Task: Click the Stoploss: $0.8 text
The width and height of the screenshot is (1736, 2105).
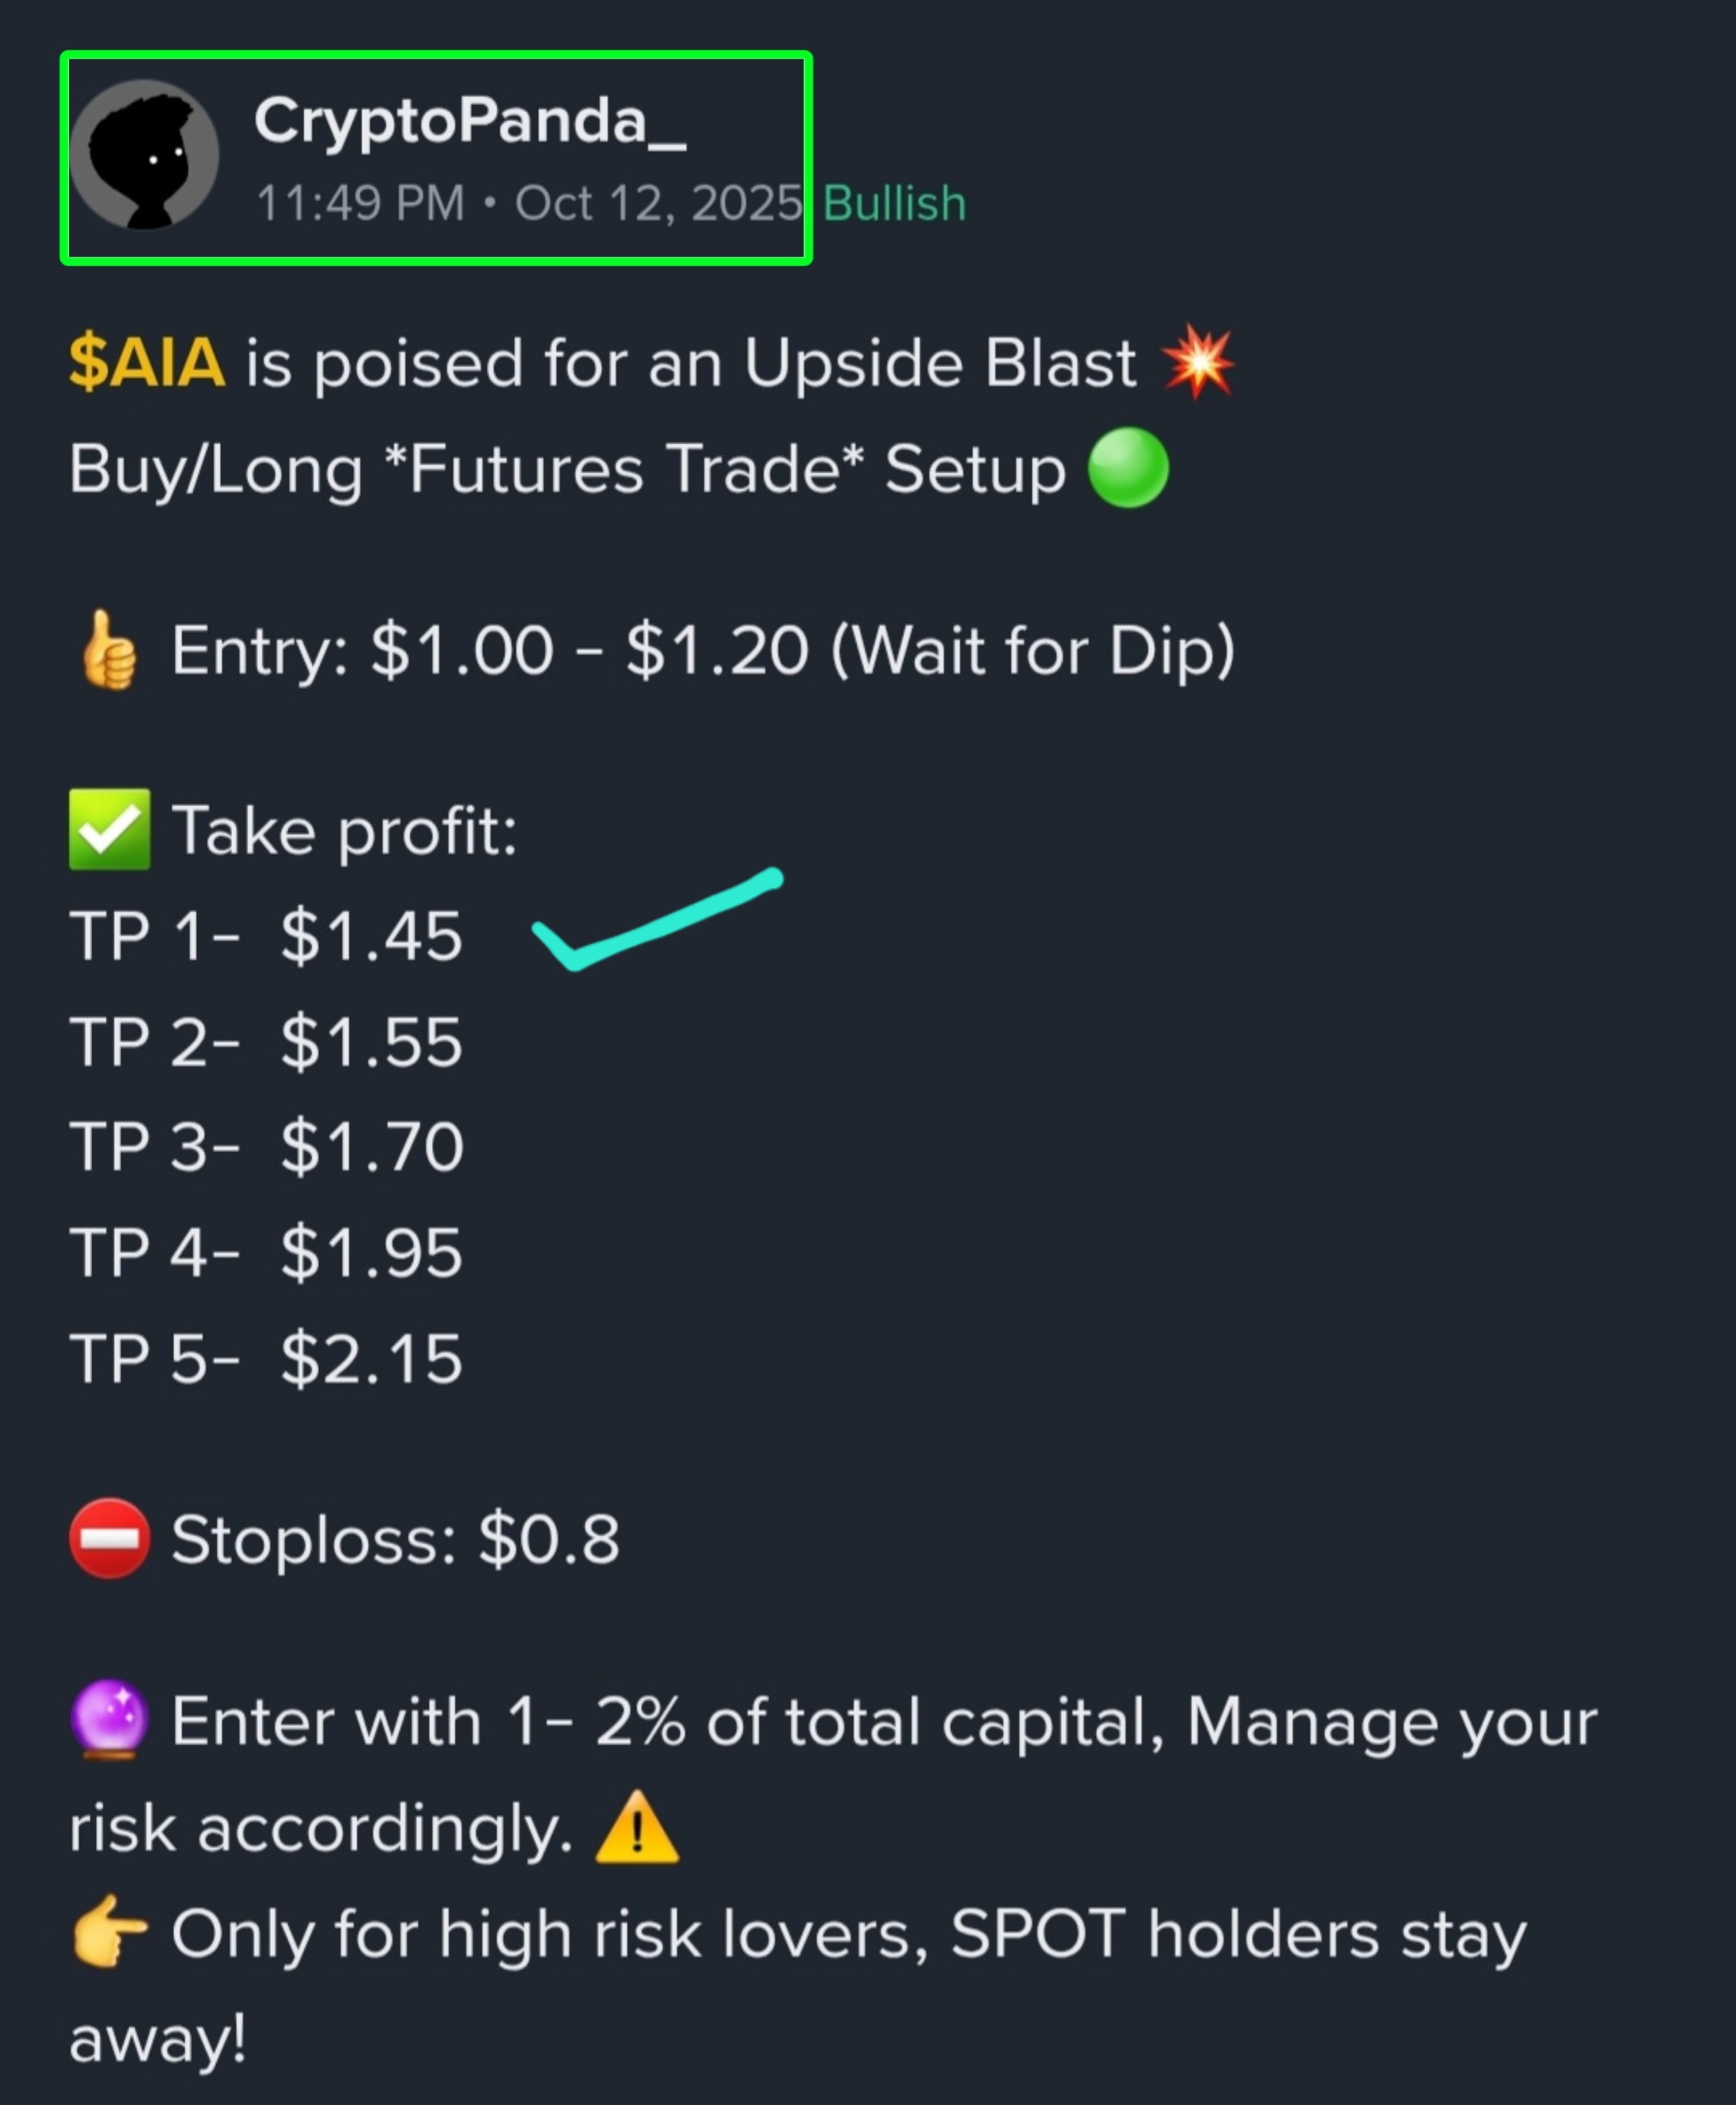Action: tap(396, 1538)
